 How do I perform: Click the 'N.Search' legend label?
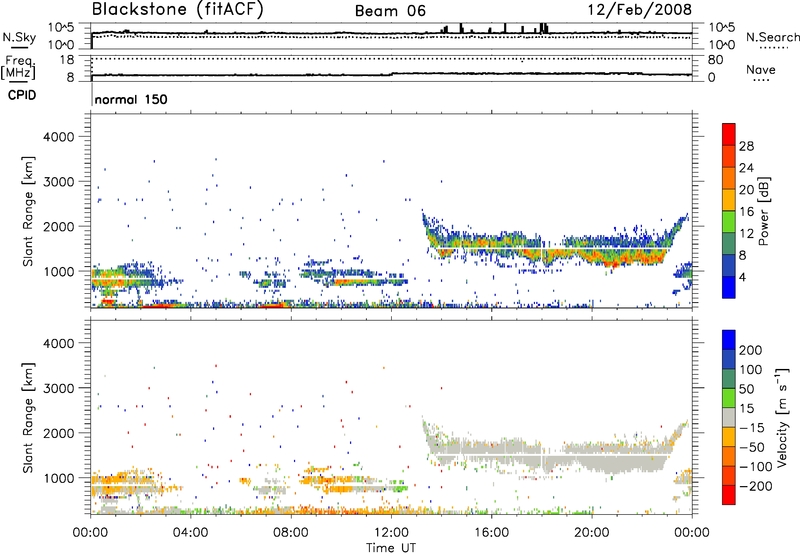pyautogui.click(x=772, y=37)
